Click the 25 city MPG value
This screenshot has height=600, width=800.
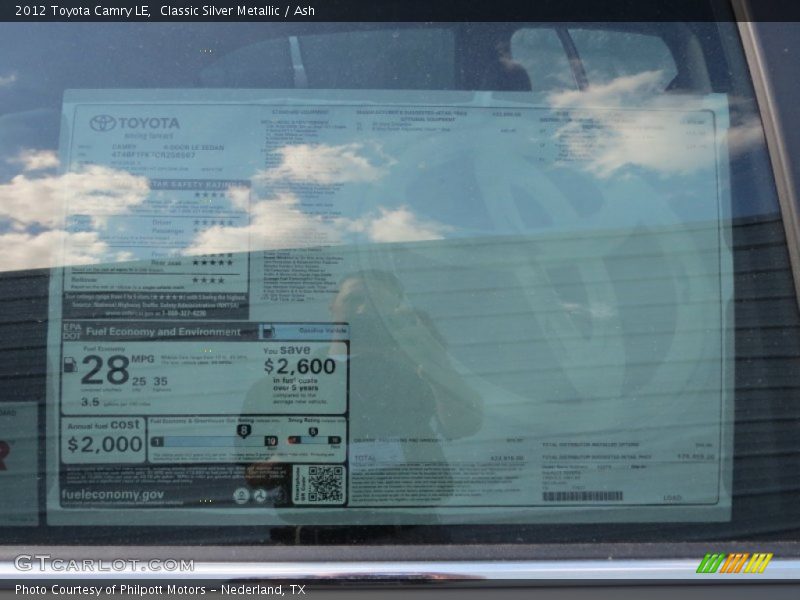(139, 382)
